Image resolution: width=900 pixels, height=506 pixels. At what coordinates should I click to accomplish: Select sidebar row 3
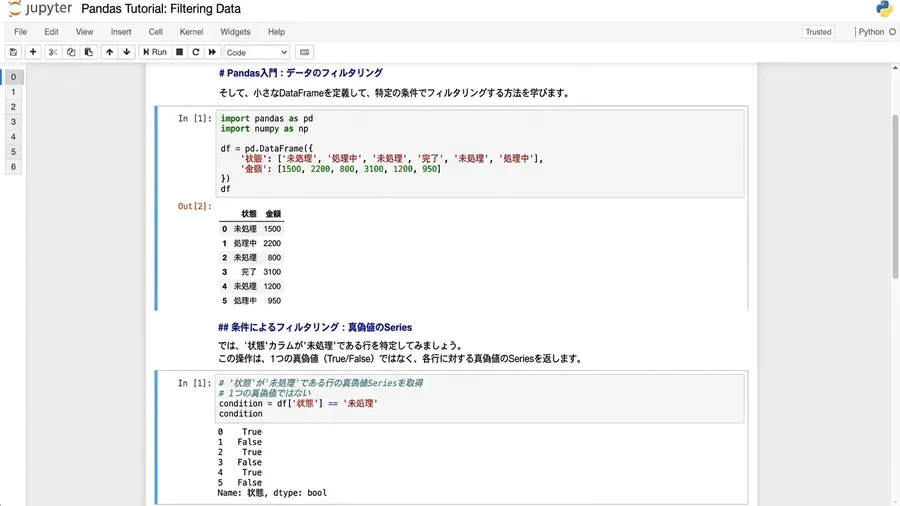point(13,122)
